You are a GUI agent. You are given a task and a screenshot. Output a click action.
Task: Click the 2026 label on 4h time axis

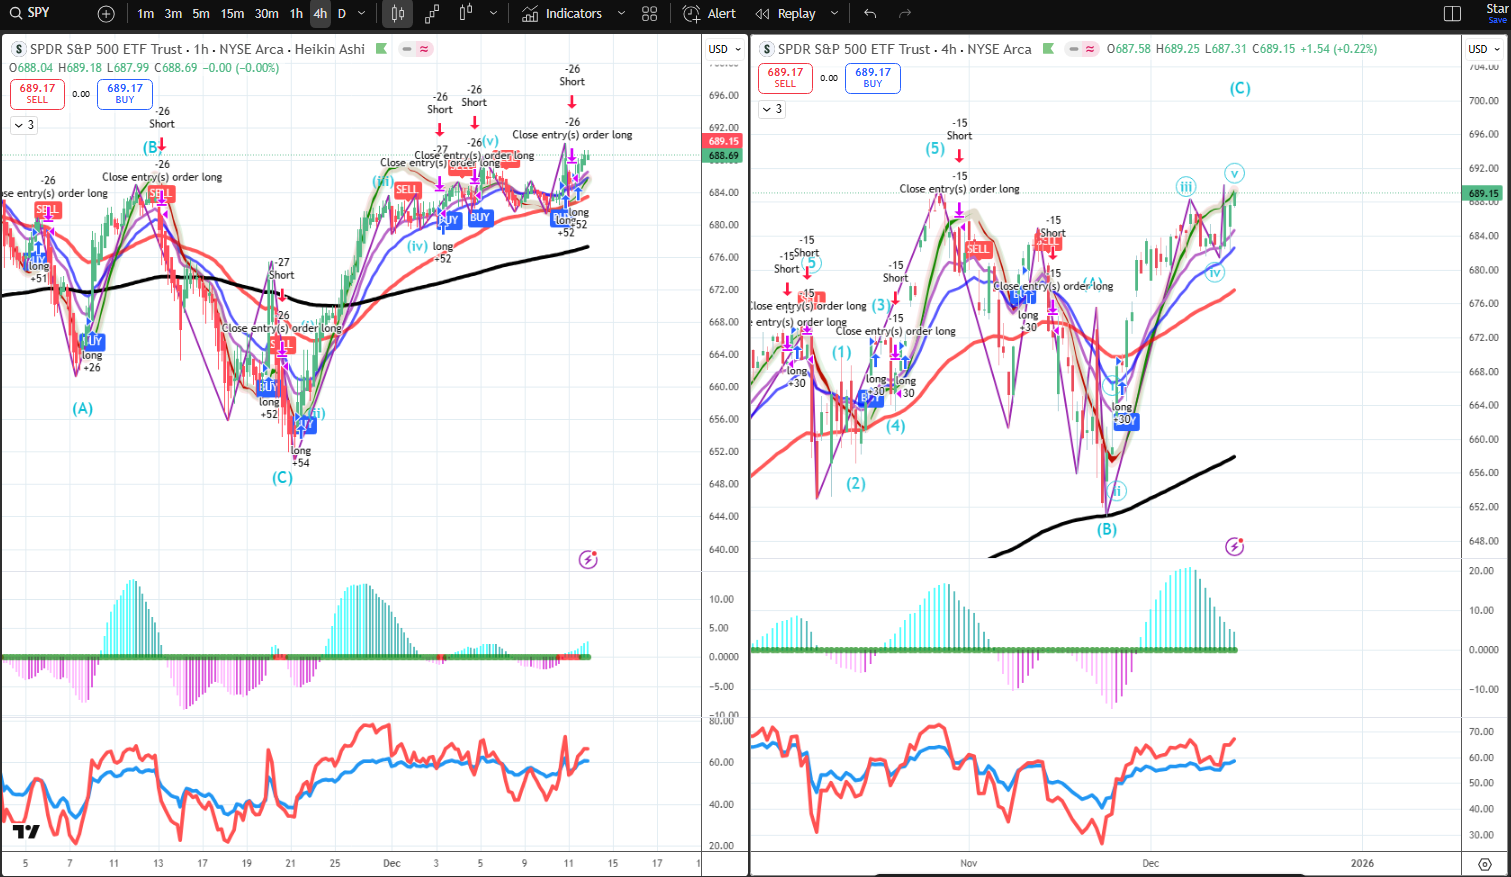1362,863
